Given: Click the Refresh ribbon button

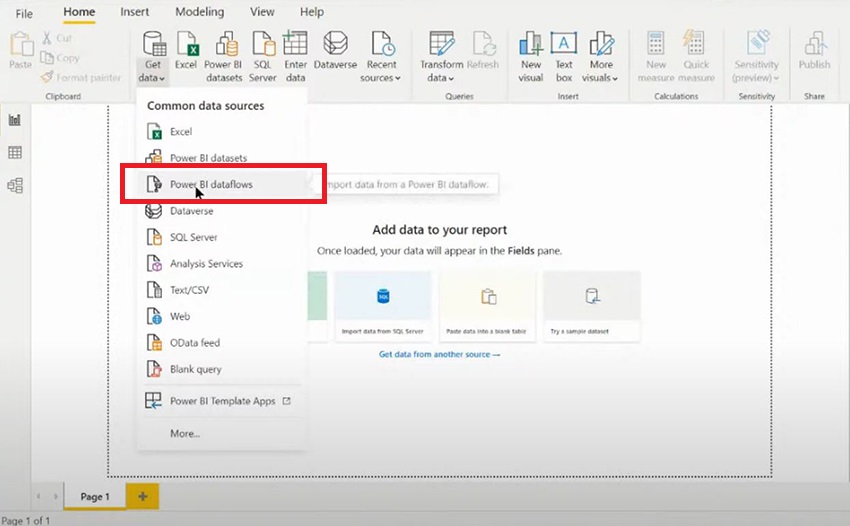Looking at the screenshot, I should [x=482, y=50].
